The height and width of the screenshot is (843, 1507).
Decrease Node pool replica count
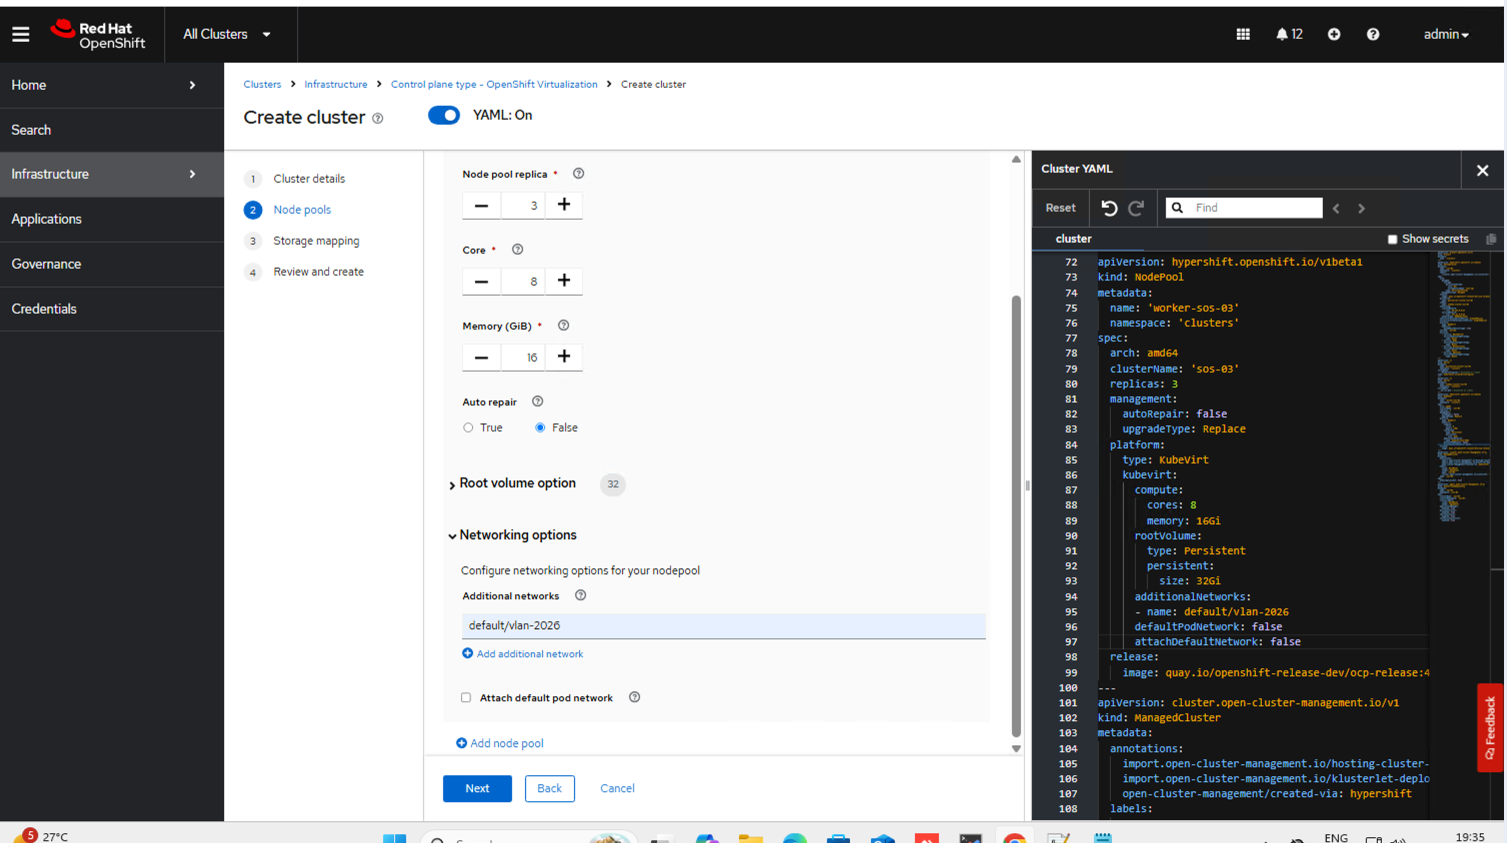[x=481, y=205]
